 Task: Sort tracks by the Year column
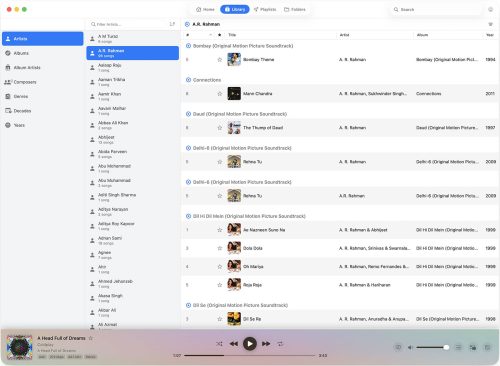(x=490, y=35)
